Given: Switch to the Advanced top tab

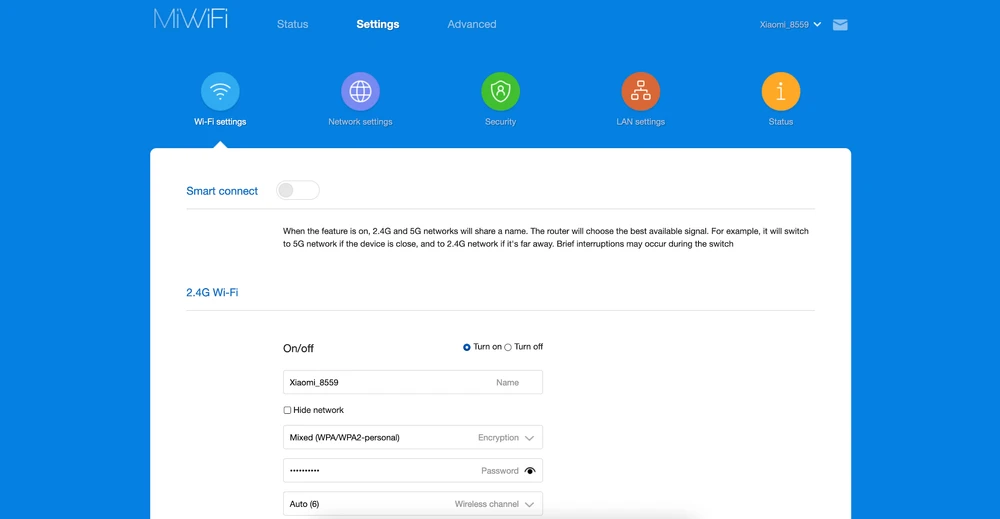Looking at the screenshot, I should point(471,24).
